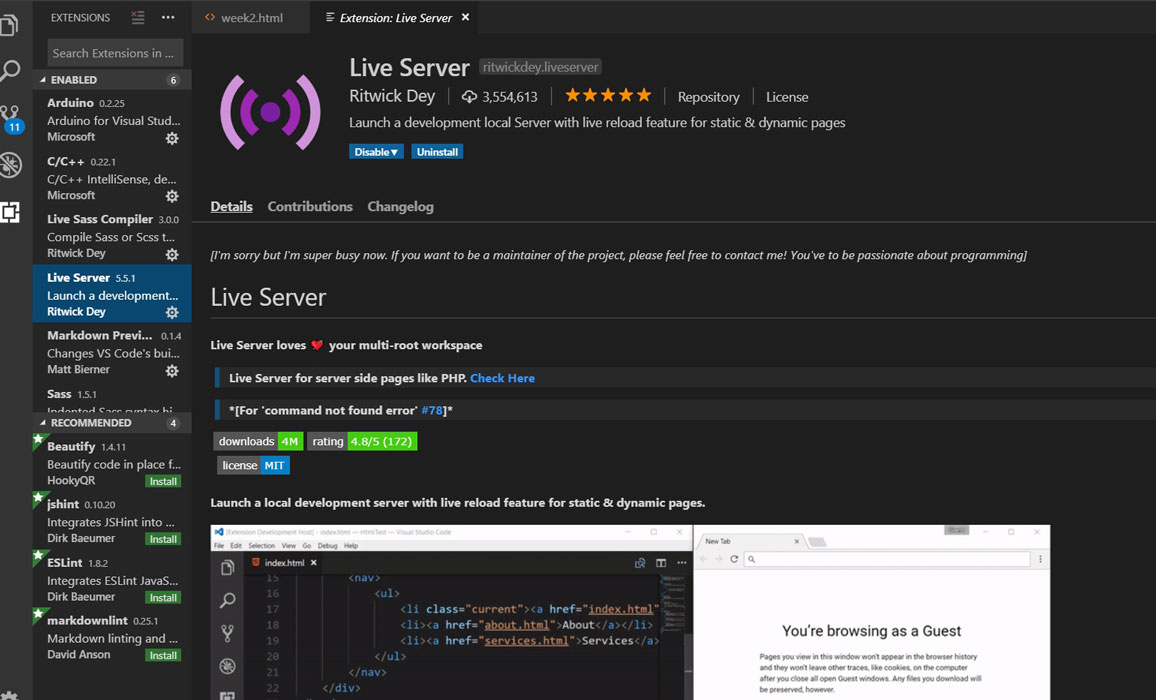Clear extensions search results icon
The width and height of the screenshot is (1156, 700).
[x=138, y=17]
